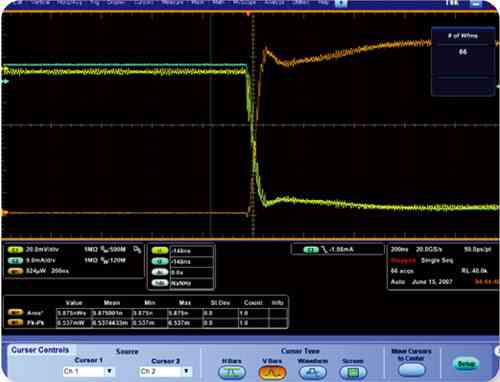Open Cursor 2 source dropdown showing Ch 2
Screen dimensions: 500x382
click(165, 371)
